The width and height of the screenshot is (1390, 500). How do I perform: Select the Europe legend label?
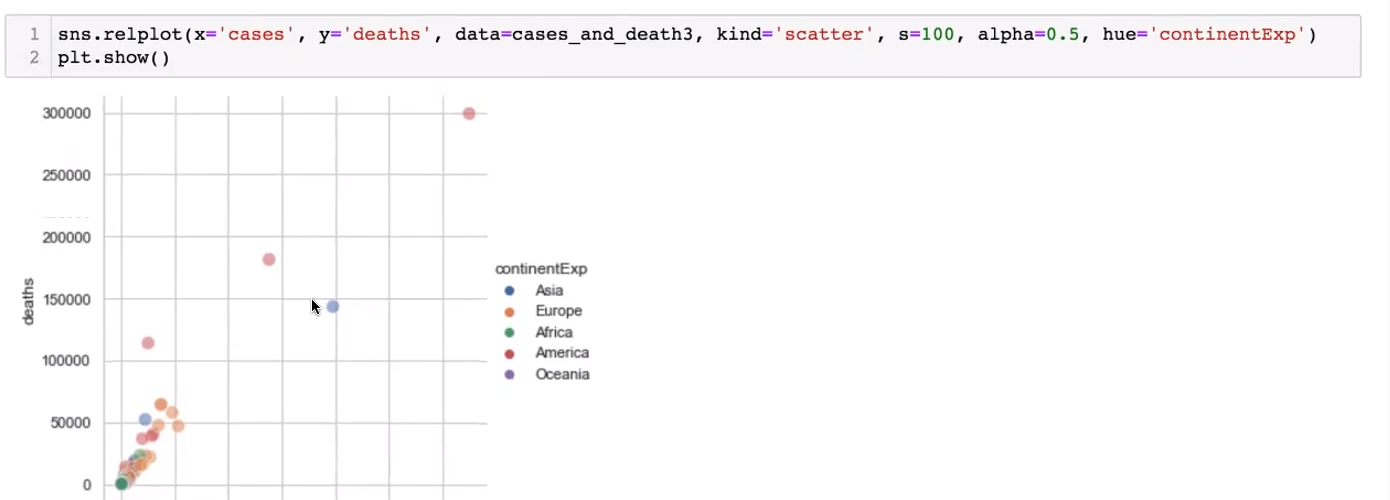point(558,311)
